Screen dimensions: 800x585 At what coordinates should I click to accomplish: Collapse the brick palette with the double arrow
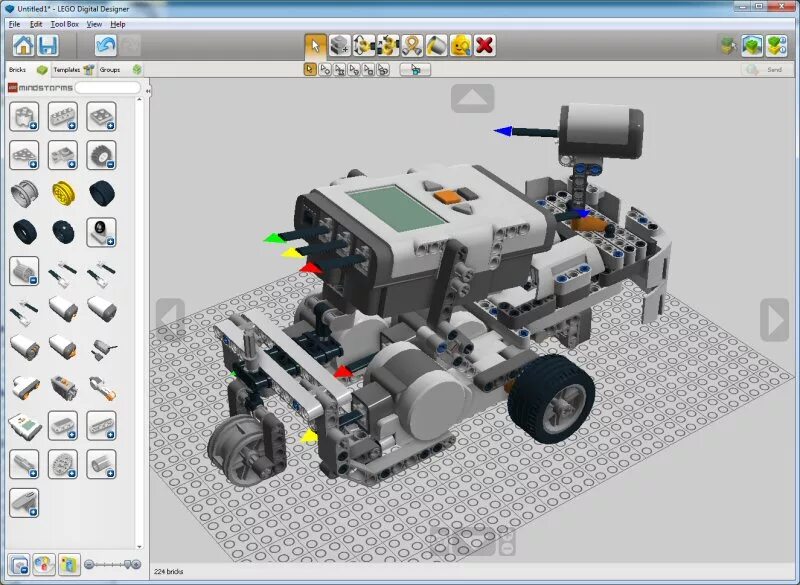pyautogui.click(x=148, y=91)
